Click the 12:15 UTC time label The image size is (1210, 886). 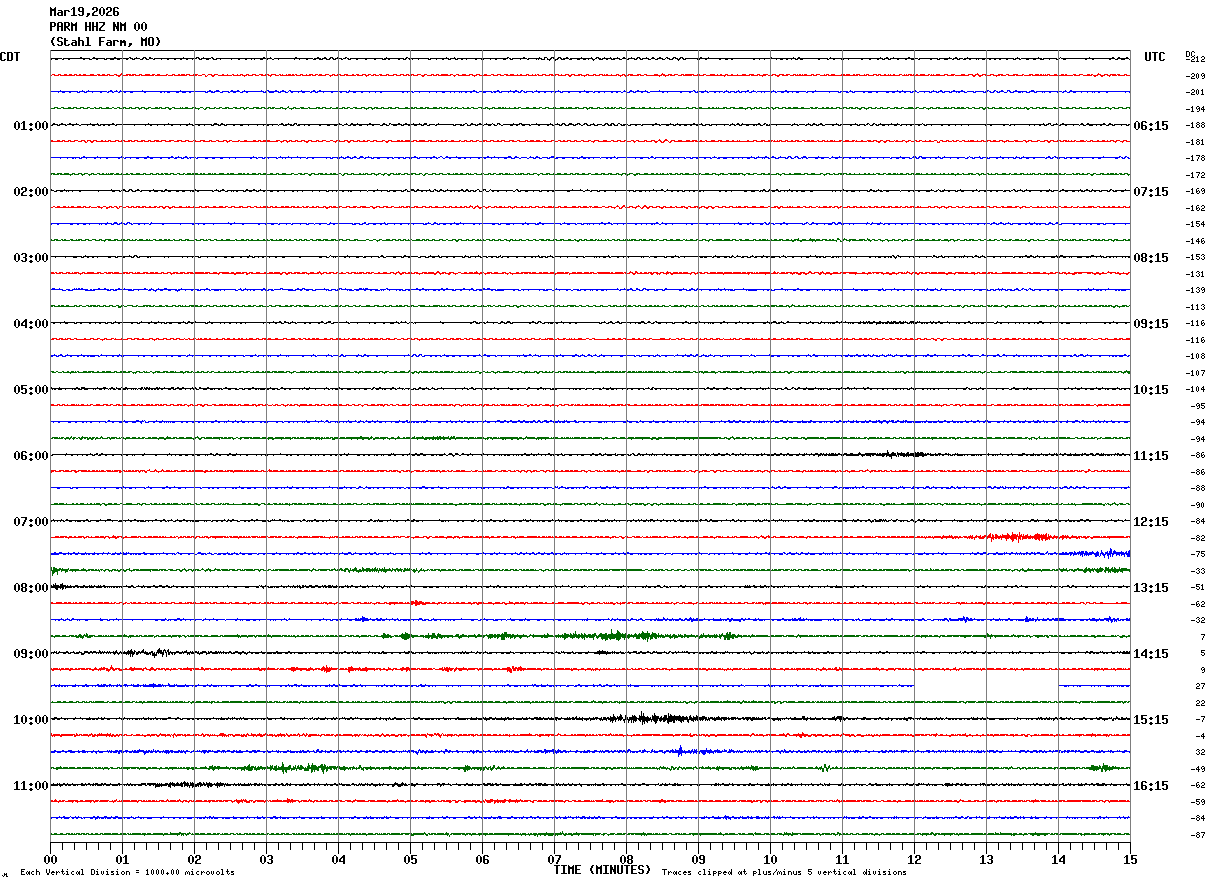pos(1151,522)
